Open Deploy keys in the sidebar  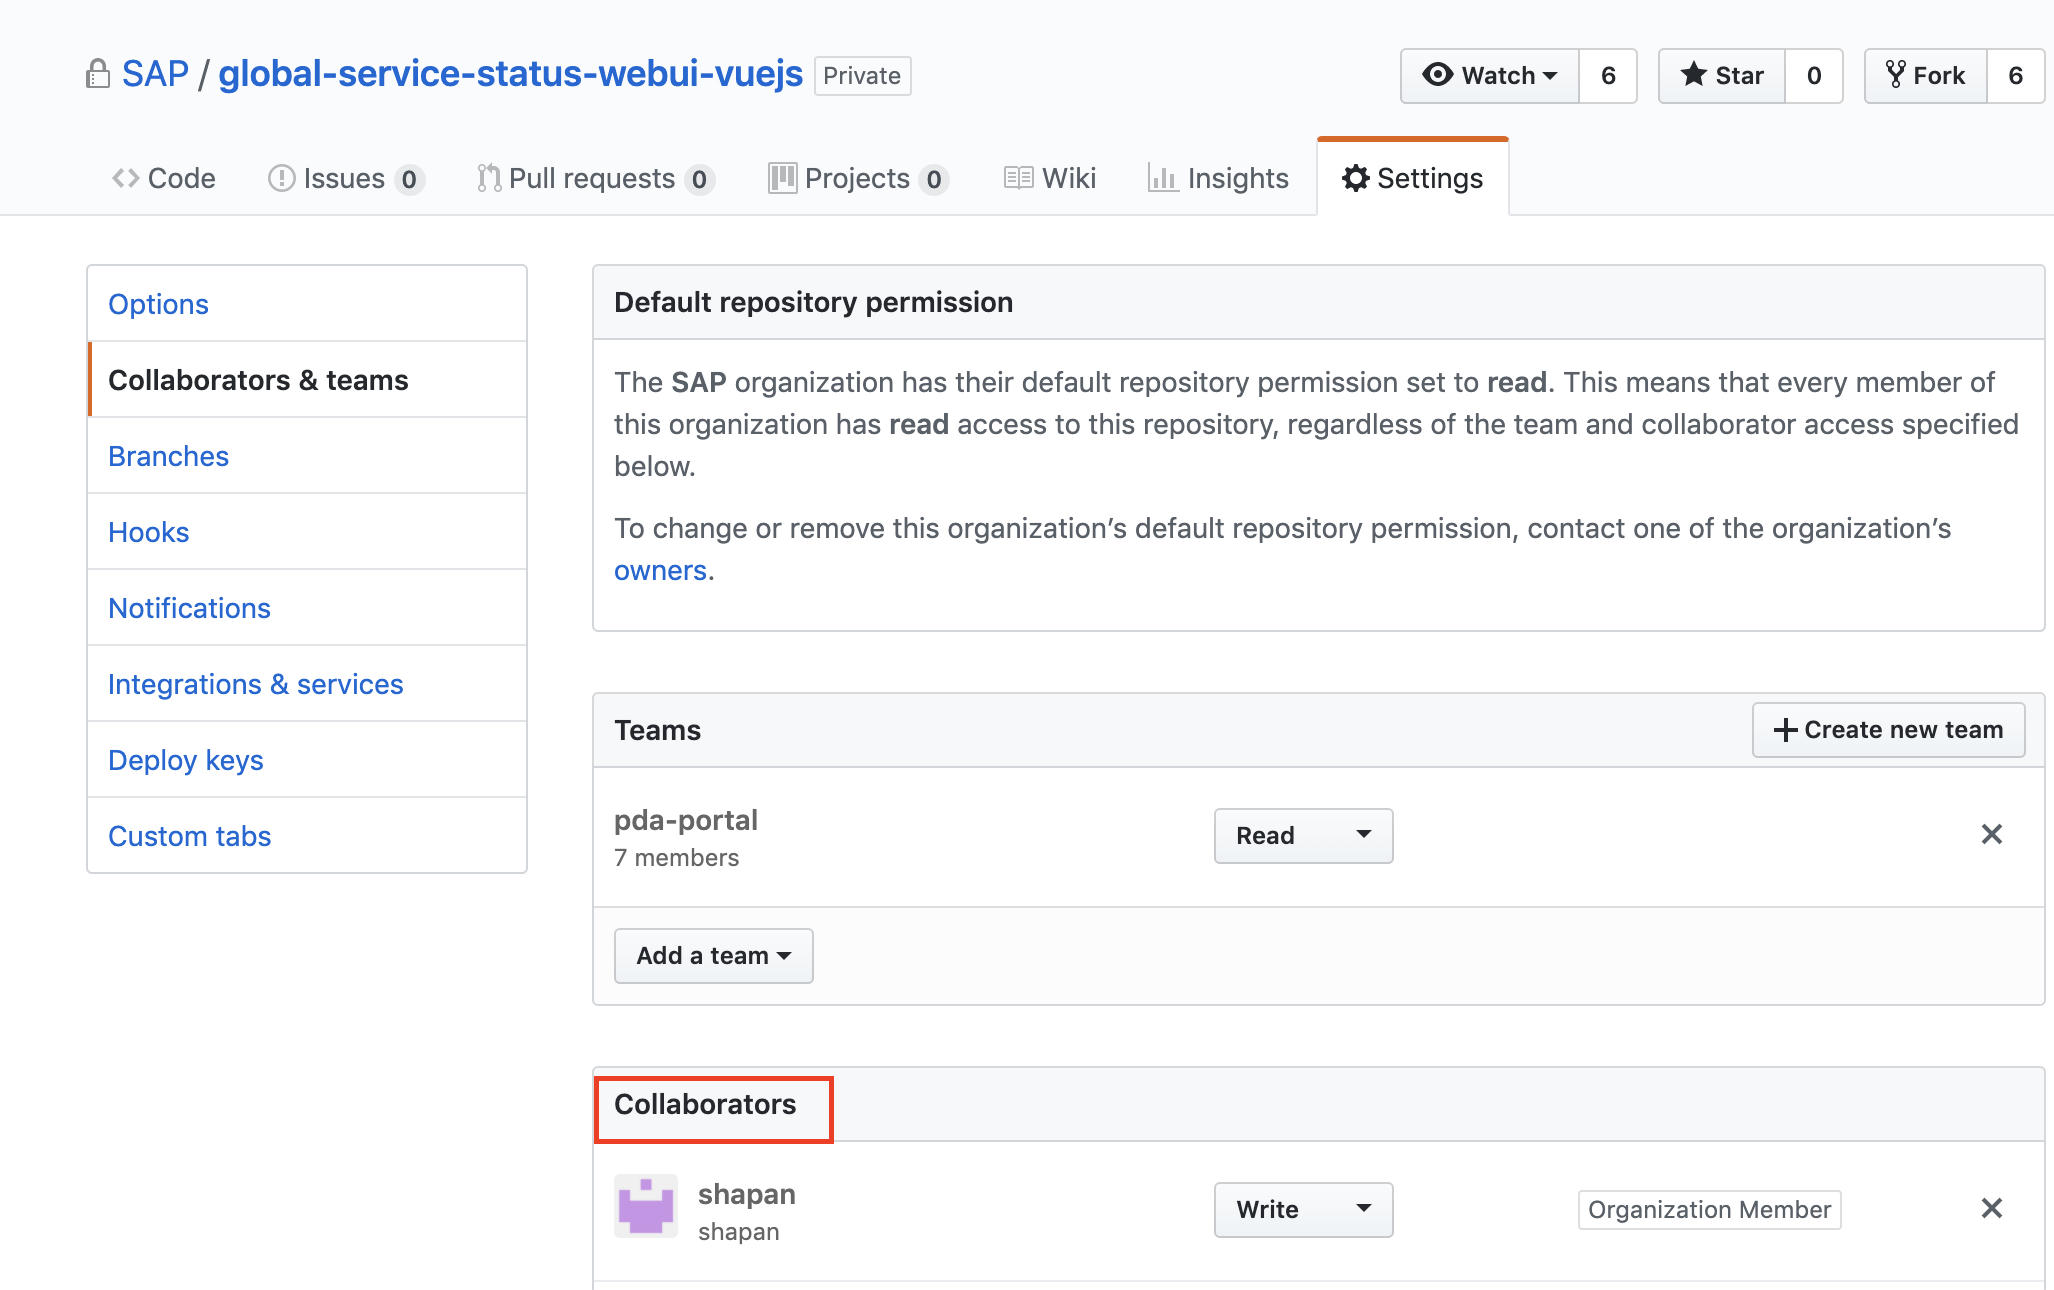pyautogui.click(x=186, y=760)
